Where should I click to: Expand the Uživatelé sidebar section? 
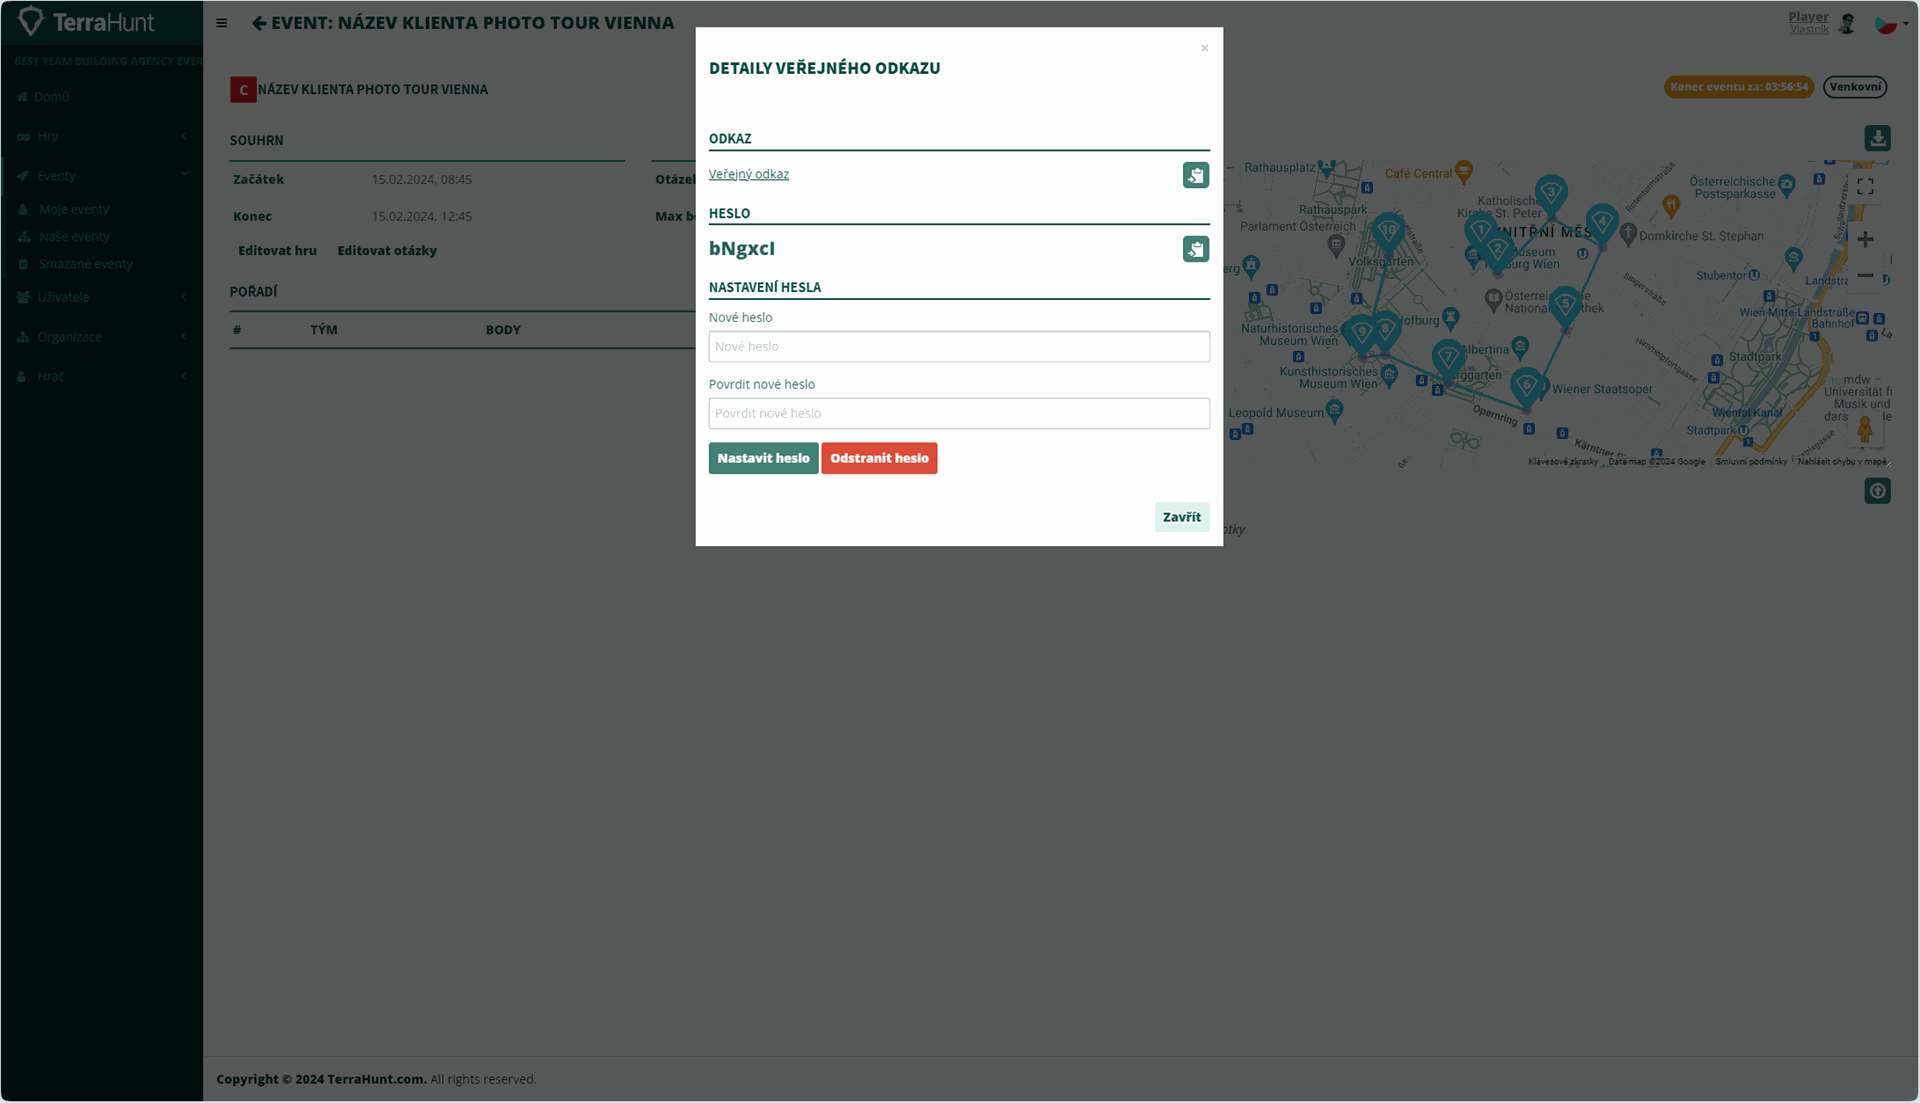pos(101,297)
